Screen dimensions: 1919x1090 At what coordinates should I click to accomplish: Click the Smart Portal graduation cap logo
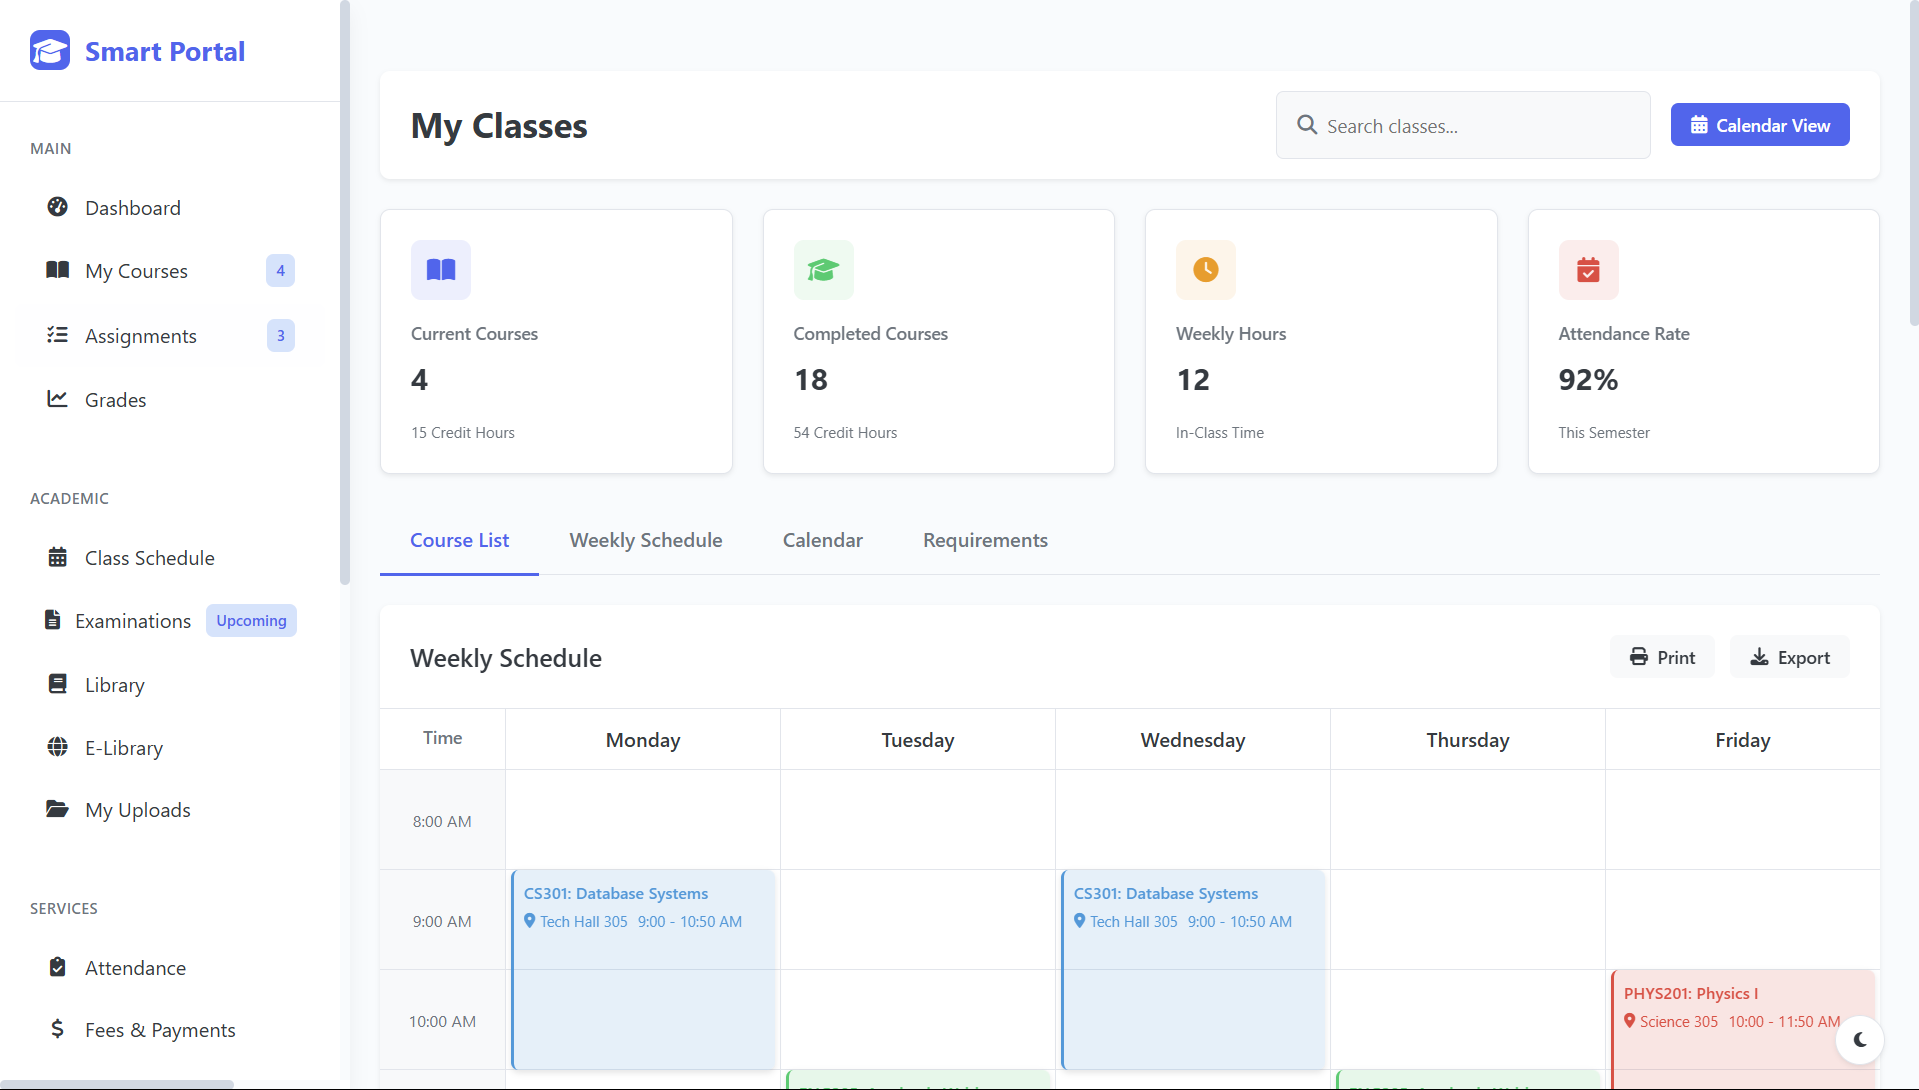pyautogui.click(x=50, y=50)
